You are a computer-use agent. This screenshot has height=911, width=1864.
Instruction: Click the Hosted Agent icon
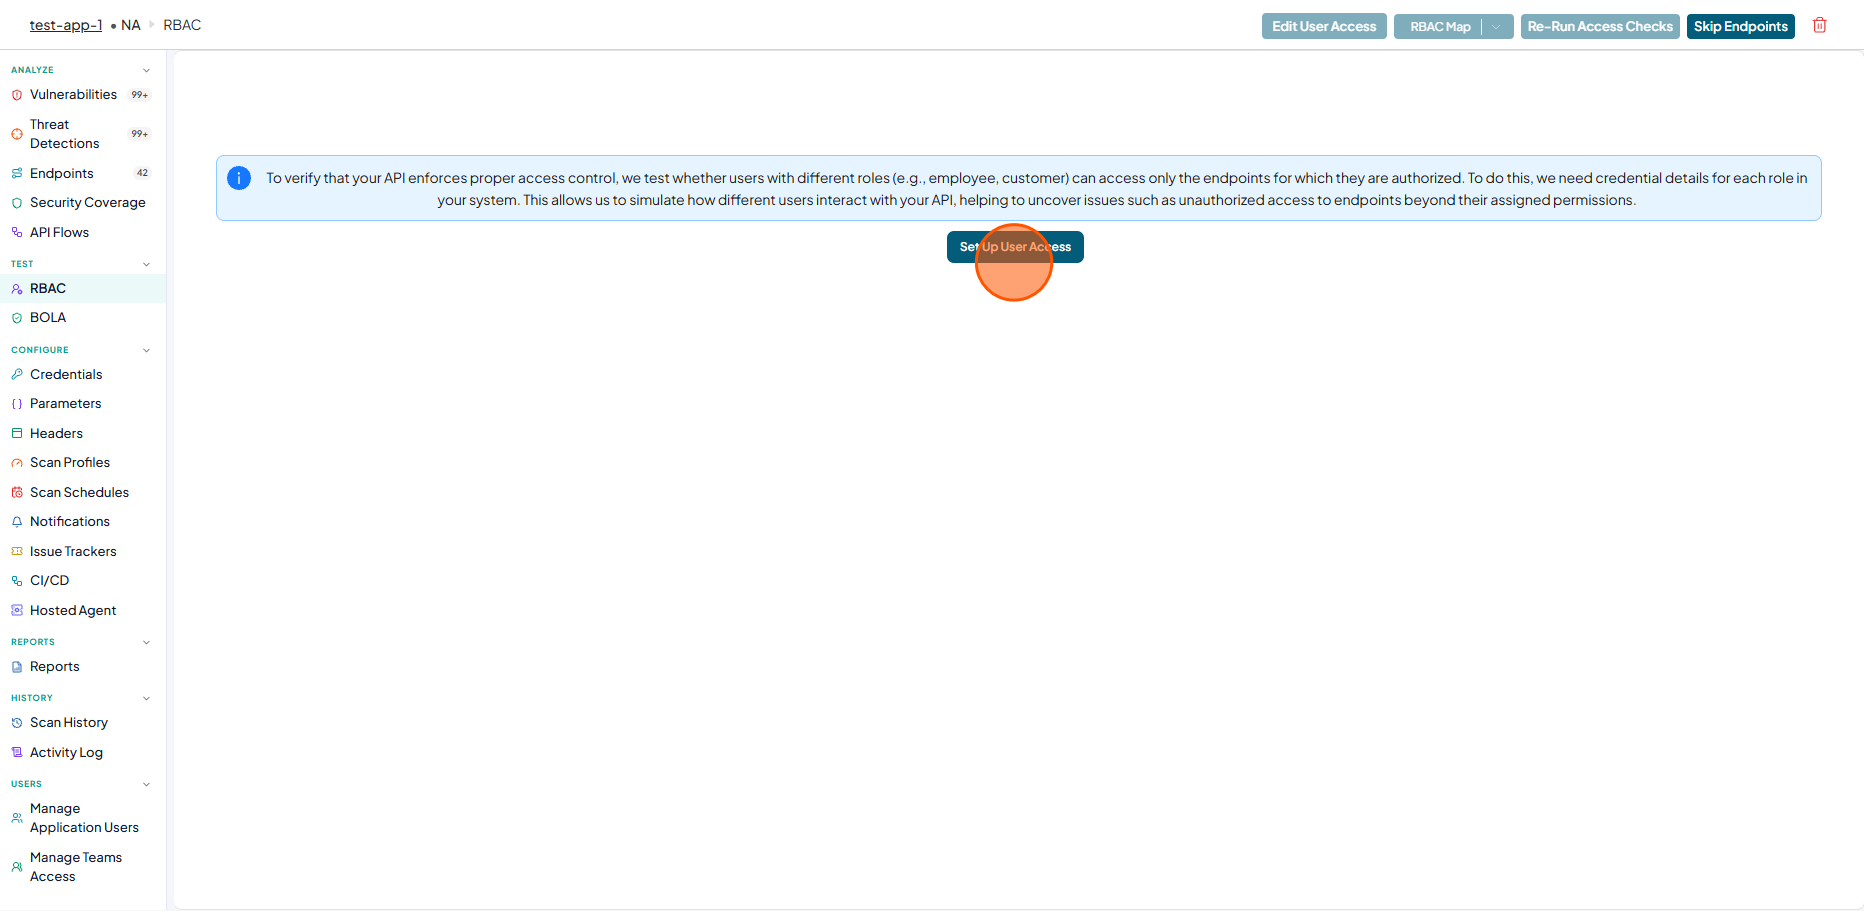pos(17,611)
